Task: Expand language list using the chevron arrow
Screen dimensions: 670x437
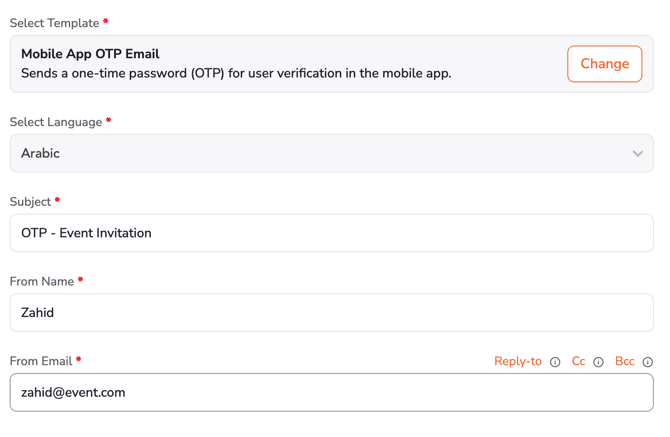Action: (x=637, y=154)
